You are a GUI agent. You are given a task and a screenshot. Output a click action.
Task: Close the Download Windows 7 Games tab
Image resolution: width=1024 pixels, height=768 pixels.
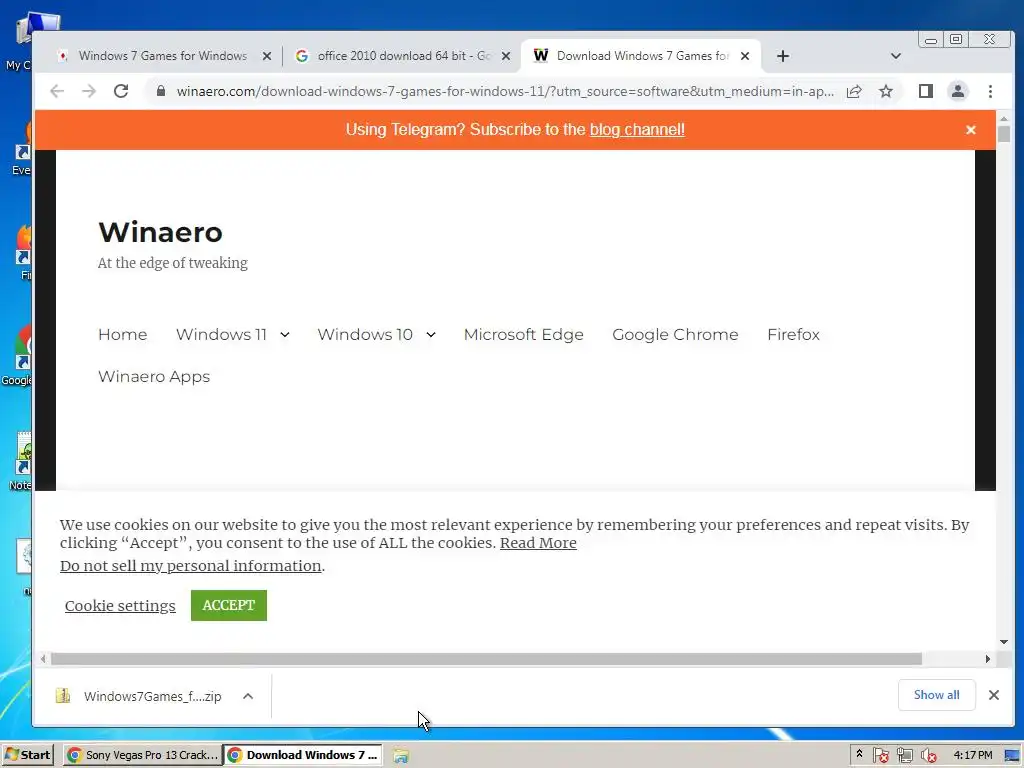click(744, 56)
